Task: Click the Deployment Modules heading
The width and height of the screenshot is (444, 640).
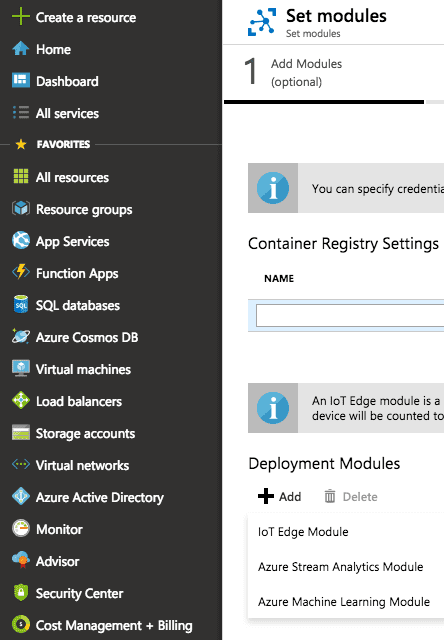Action: coord(324,464)
